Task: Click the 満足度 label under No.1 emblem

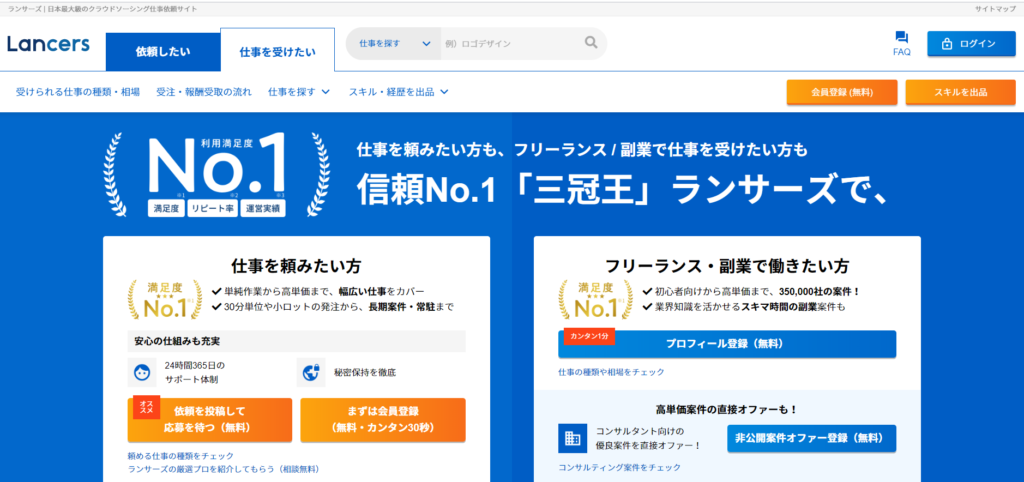Action: (x=166, y=209)
